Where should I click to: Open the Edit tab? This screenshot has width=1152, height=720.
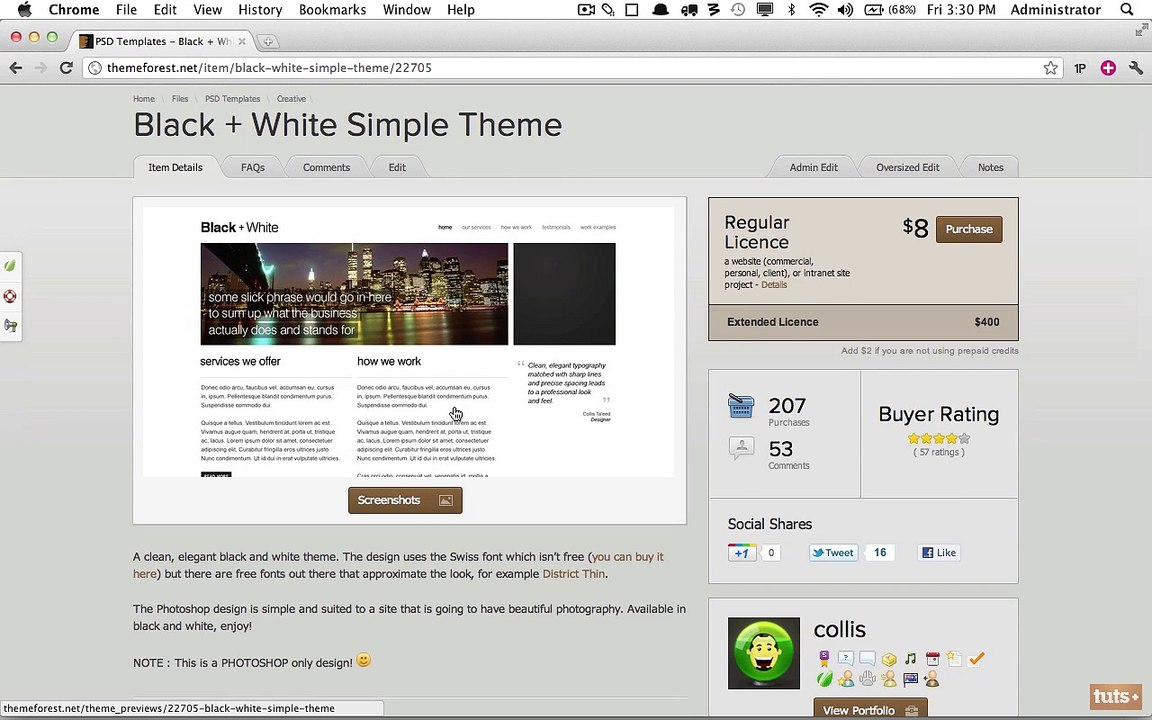[x=397, y=168]
